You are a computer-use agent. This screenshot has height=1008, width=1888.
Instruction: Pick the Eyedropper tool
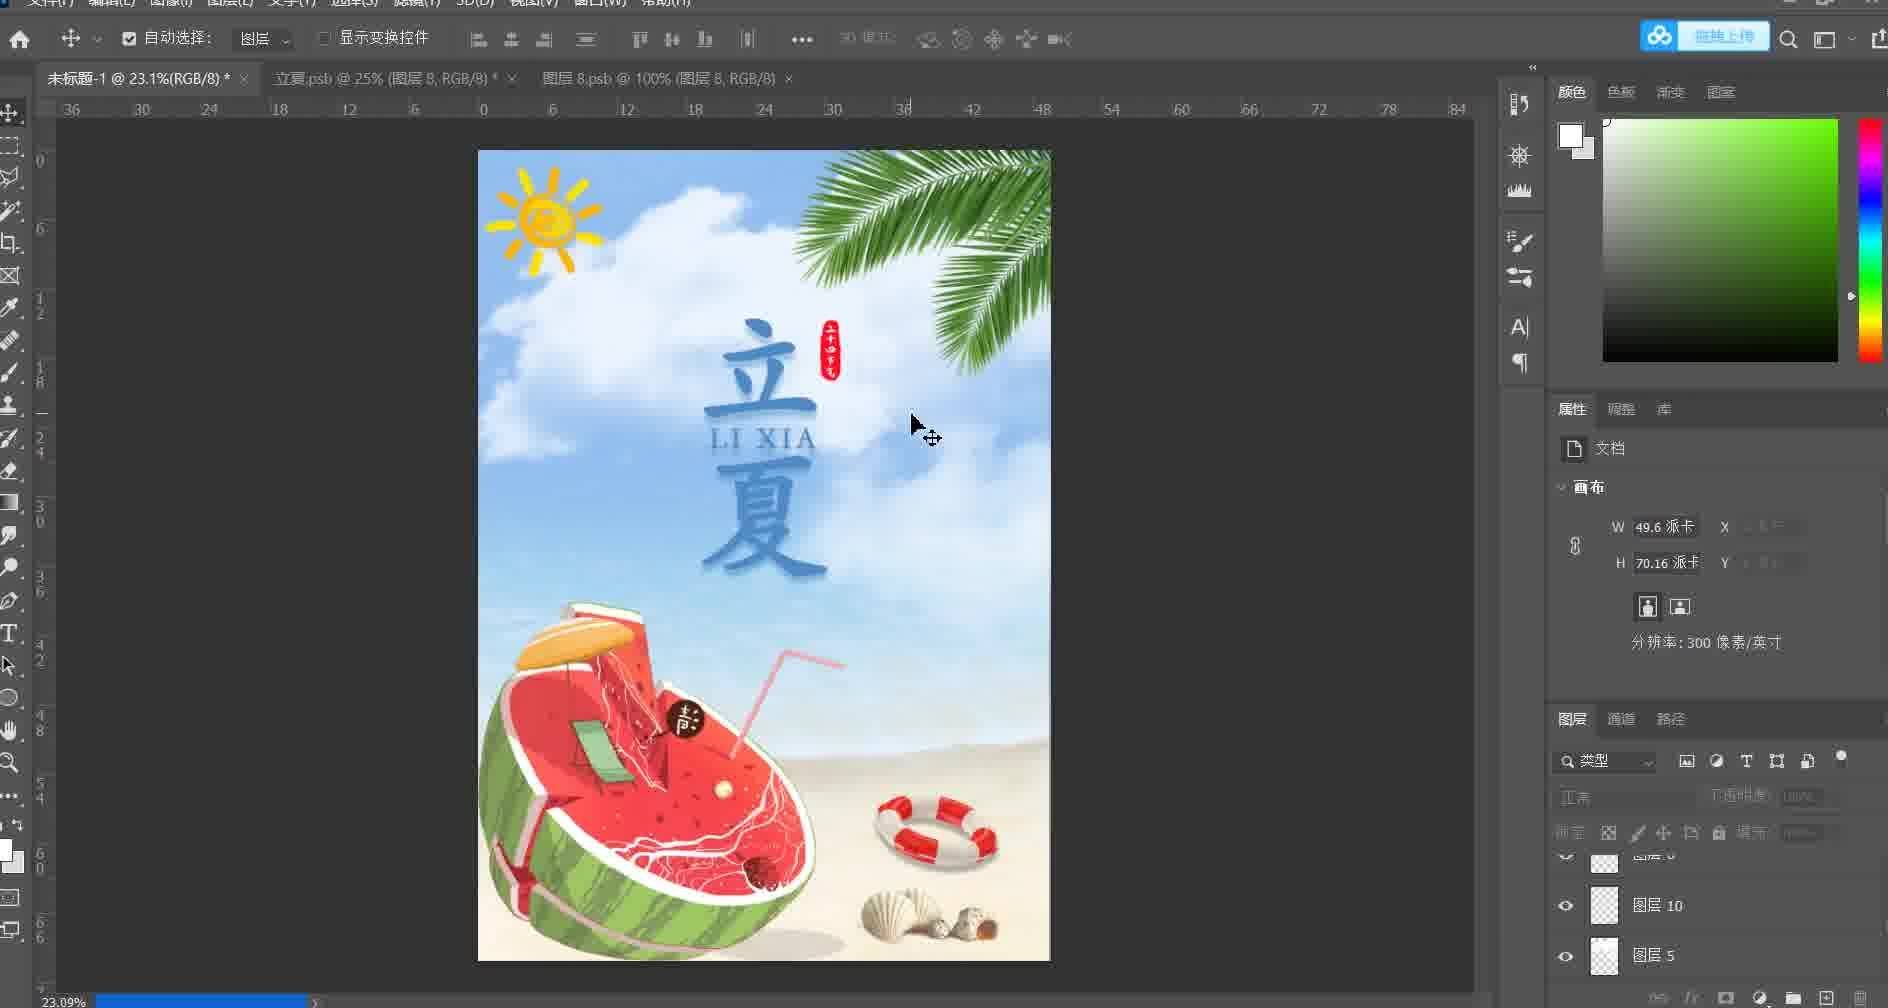10,308
